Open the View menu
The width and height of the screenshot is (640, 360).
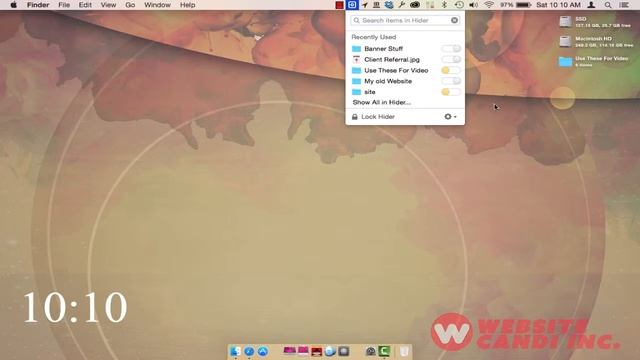click(x=108, y=5)
